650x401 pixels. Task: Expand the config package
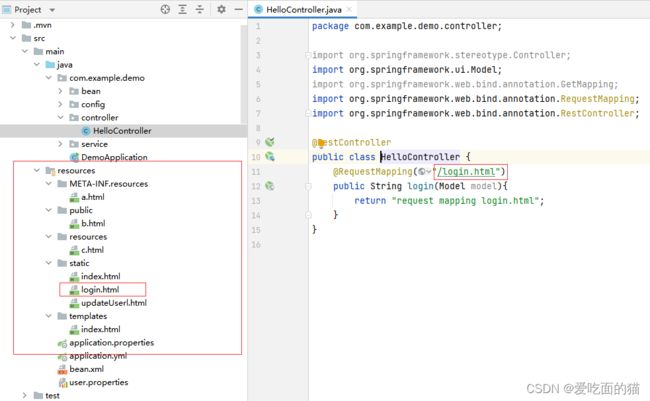point(61,105)
